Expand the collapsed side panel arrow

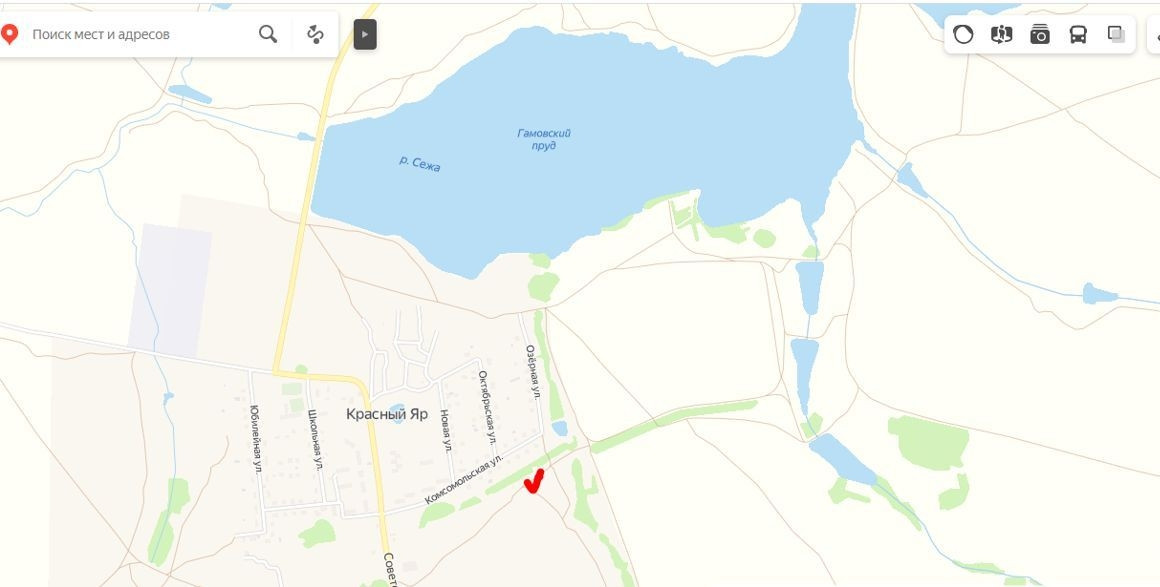(x=365, y=34)
